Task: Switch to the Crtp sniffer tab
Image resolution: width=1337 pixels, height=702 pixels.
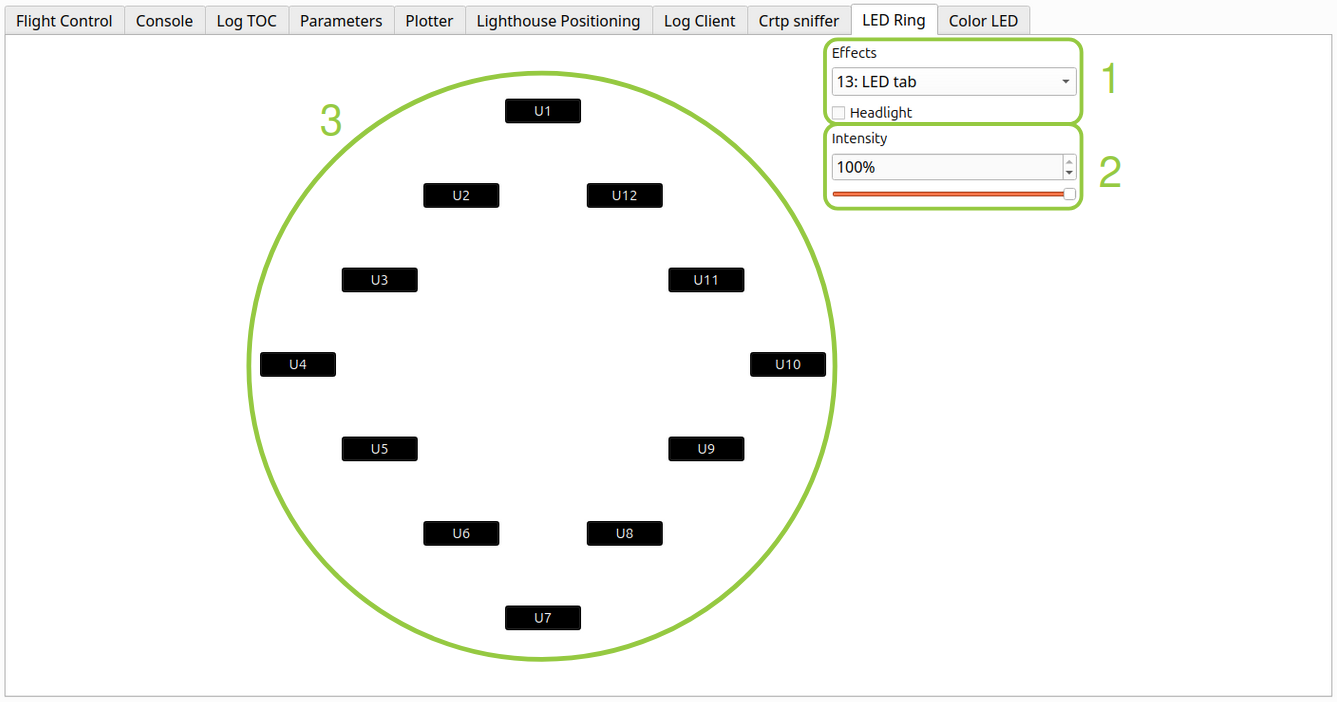Action: (798, 21)
